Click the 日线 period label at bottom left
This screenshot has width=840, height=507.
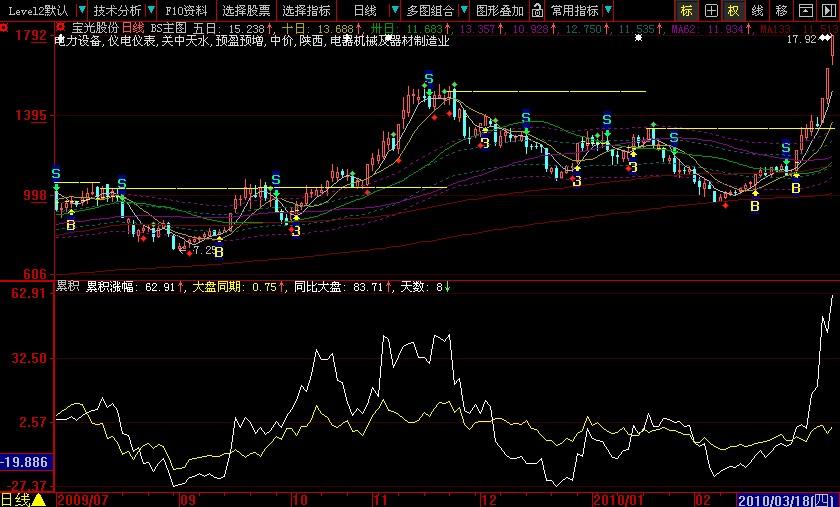click(15, 499)
